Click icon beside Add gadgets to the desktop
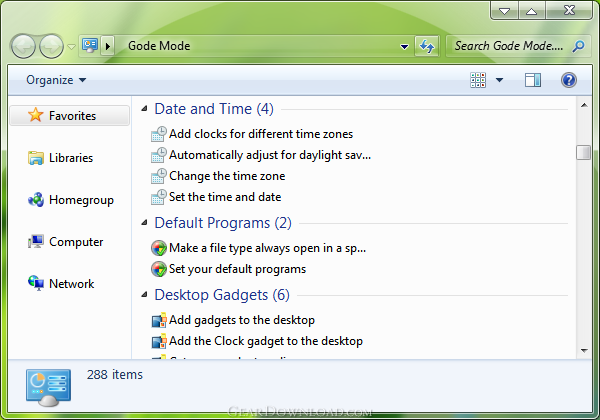This screenshot has width=600, height=420. click(158, 320)
